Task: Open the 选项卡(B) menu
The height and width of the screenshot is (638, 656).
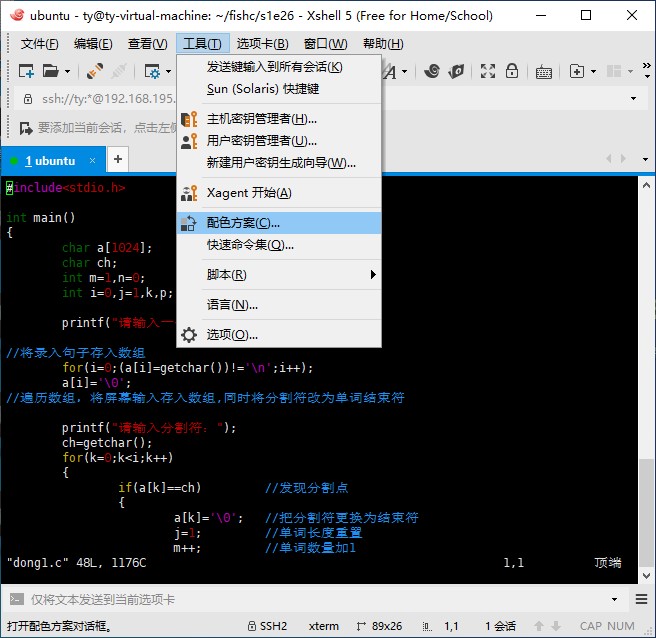Action: tap(262, 44)
